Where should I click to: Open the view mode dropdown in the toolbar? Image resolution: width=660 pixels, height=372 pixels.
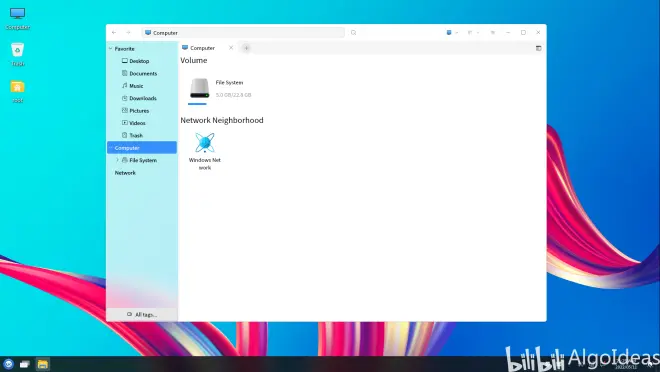click(452, 32)
